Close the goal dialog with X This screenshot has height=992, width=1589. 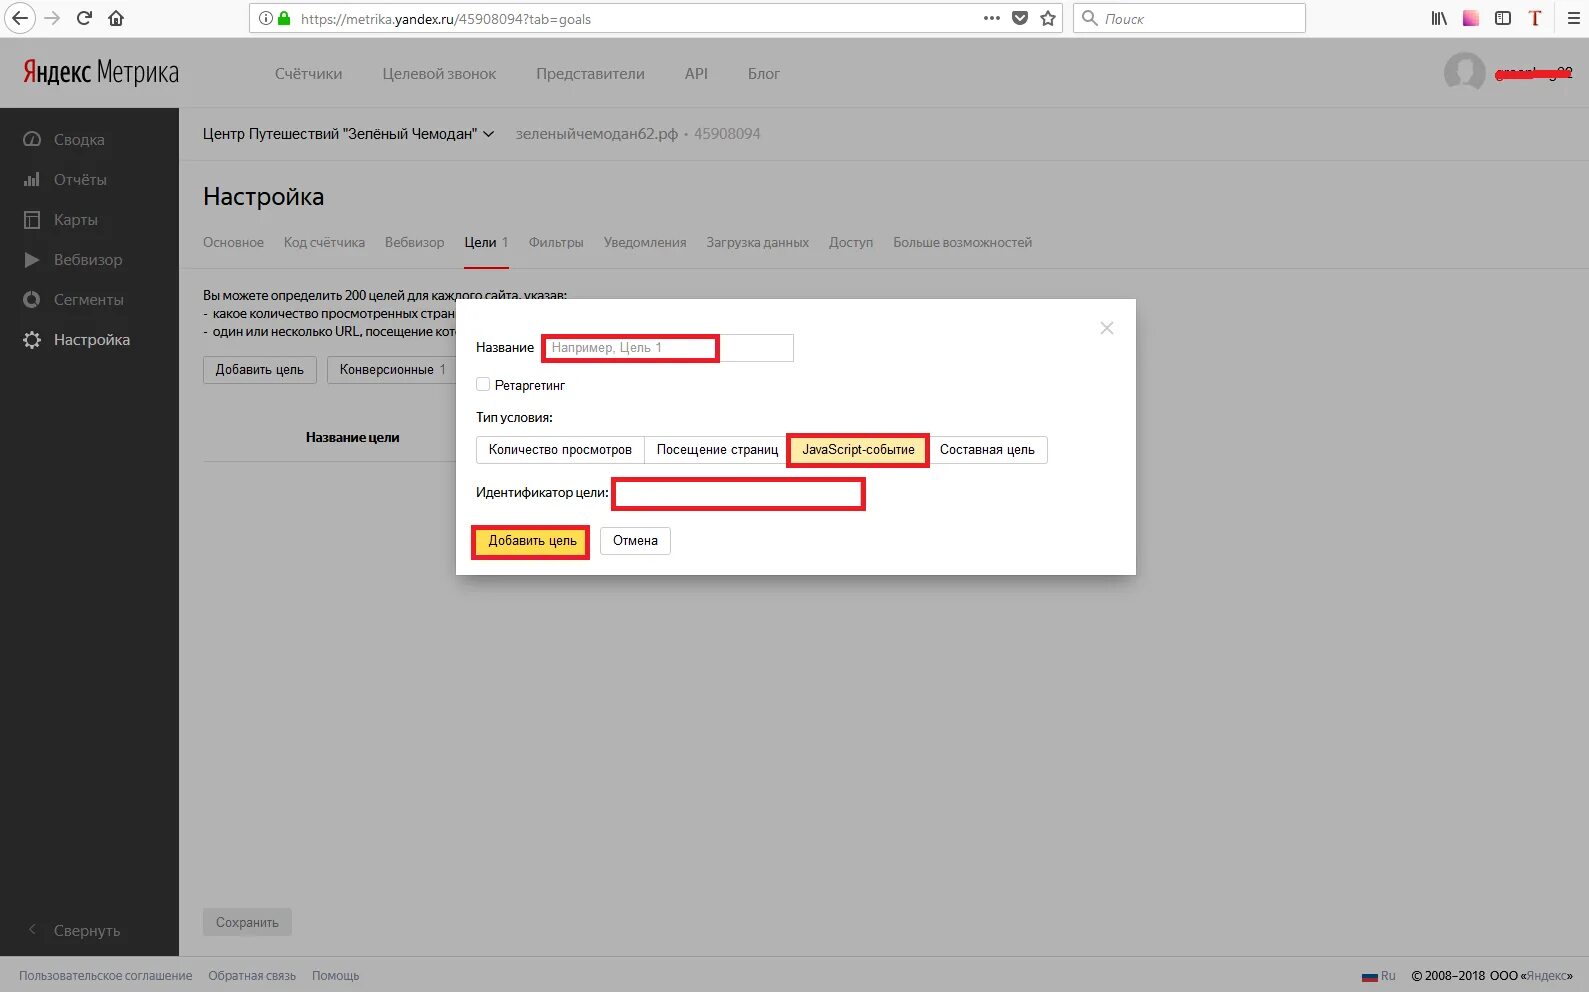point(1107,328)
